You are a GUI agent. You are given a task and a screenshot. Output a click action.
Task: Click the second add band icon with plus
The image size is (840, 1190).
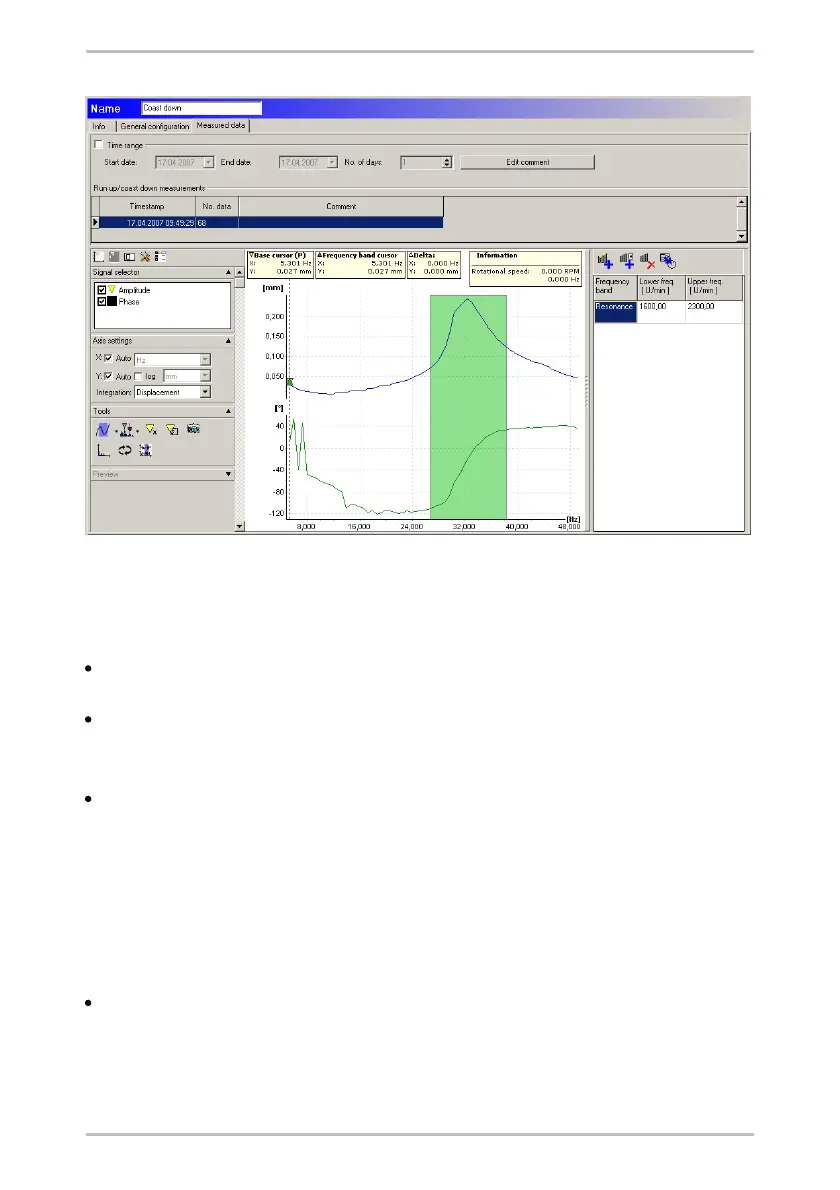tap(627, 262)
